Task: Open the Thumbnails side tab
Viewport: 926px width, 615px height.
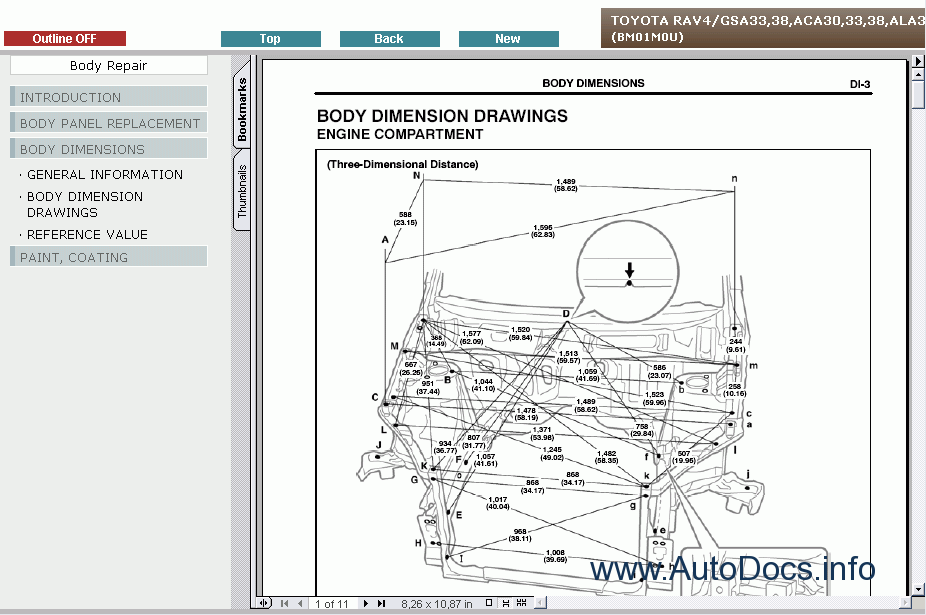Action: (x=242, y=191)
